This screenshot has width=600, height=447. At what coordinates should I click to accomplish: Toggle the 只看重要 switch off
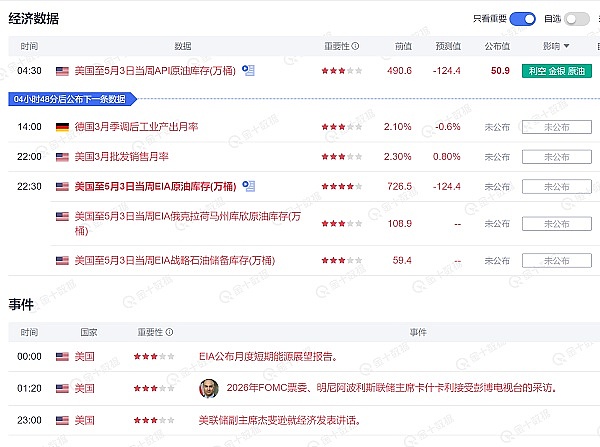pos(522,19)
